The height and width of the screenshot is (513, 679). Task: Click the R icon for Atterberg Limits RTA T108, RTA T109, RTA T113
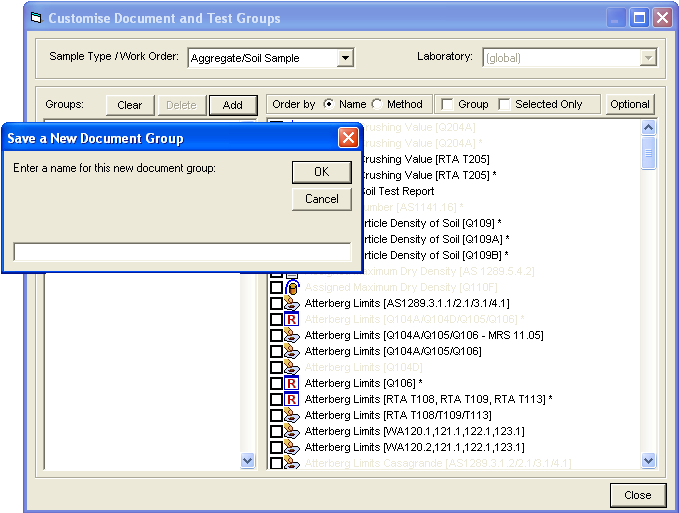pyautogui.click(x=292, y=399)
